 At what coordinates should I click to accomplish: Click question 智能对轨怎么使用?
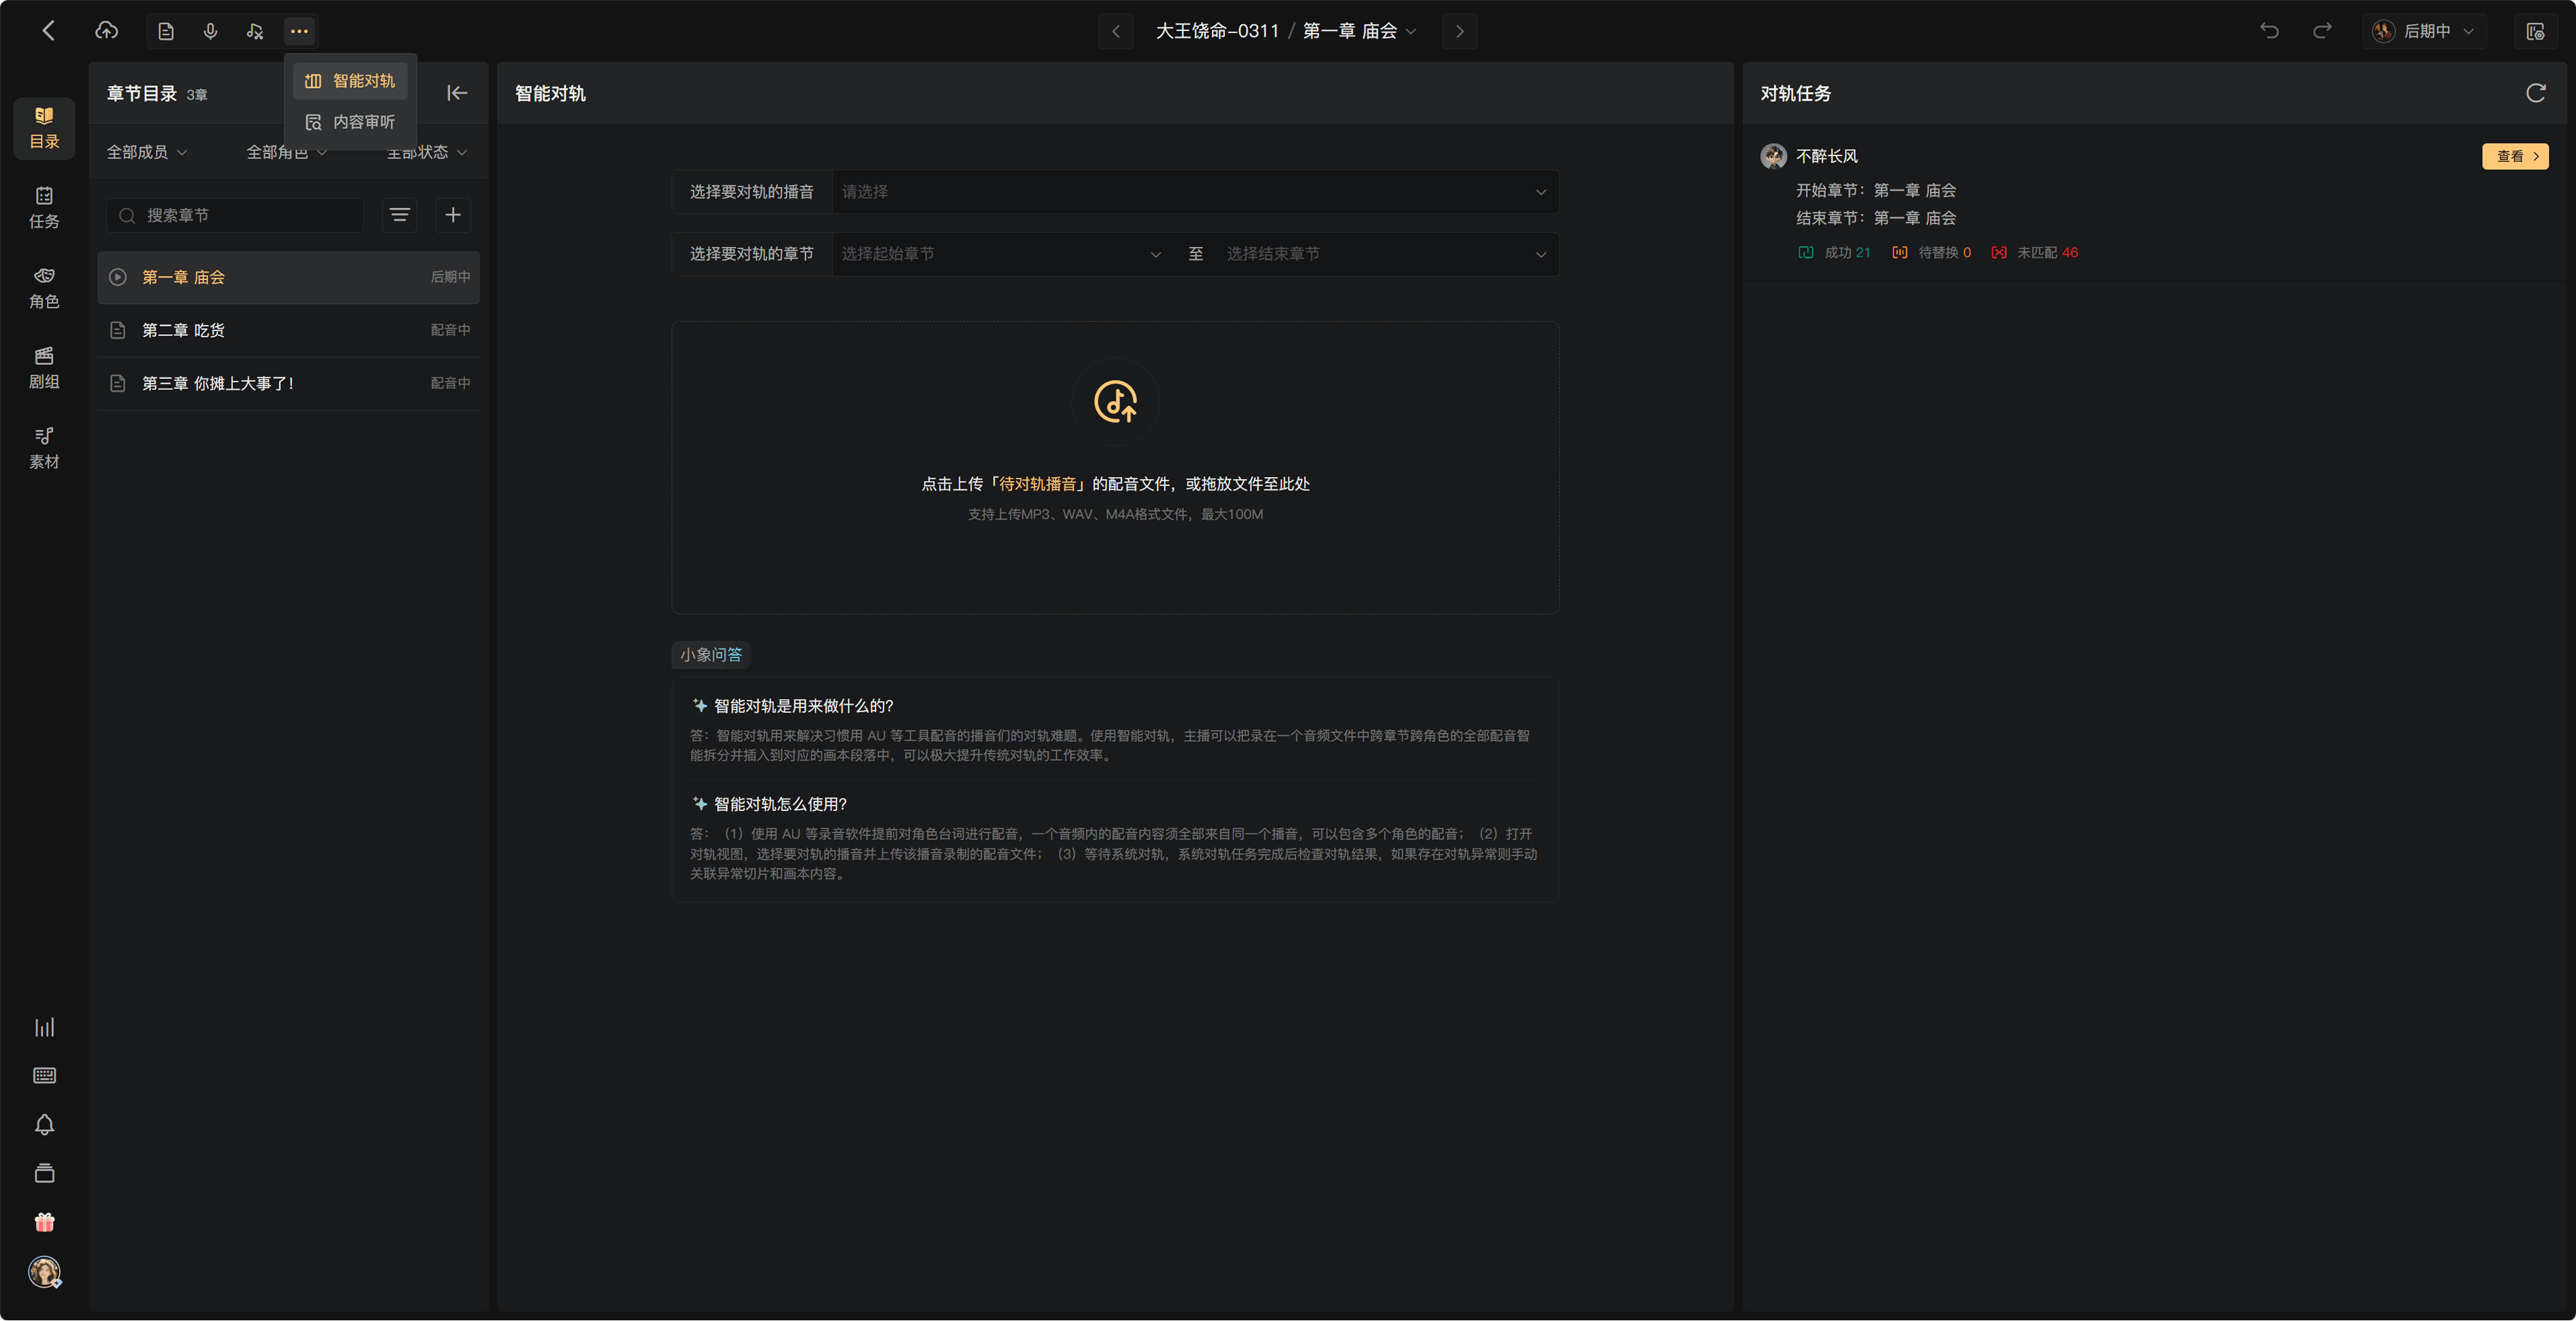click(780, 804)
